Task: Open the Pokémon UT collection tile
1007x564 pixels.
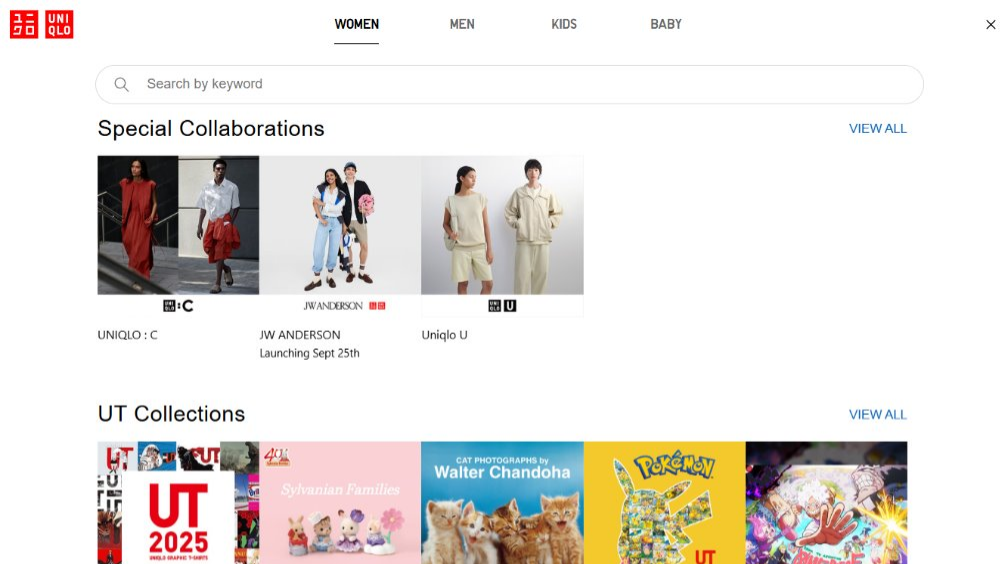Action: 664,502
